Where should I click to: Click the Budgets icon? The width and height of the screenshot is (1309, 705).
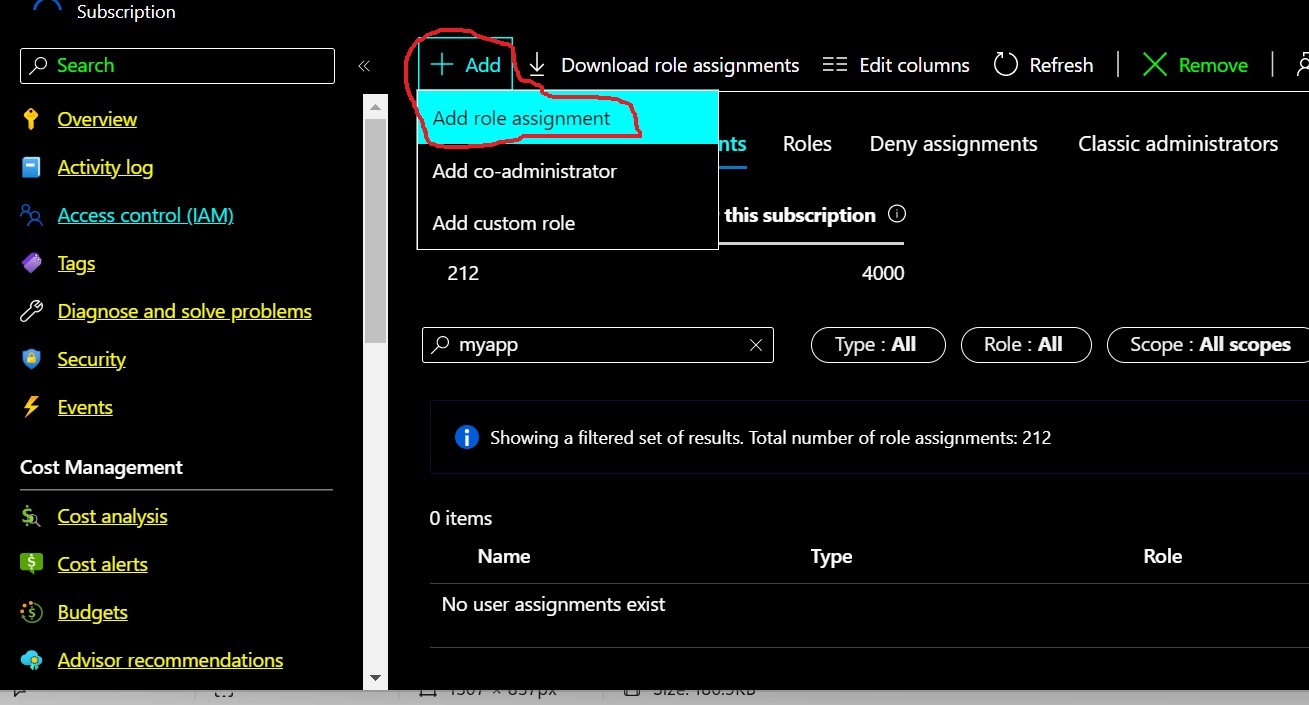31,612
